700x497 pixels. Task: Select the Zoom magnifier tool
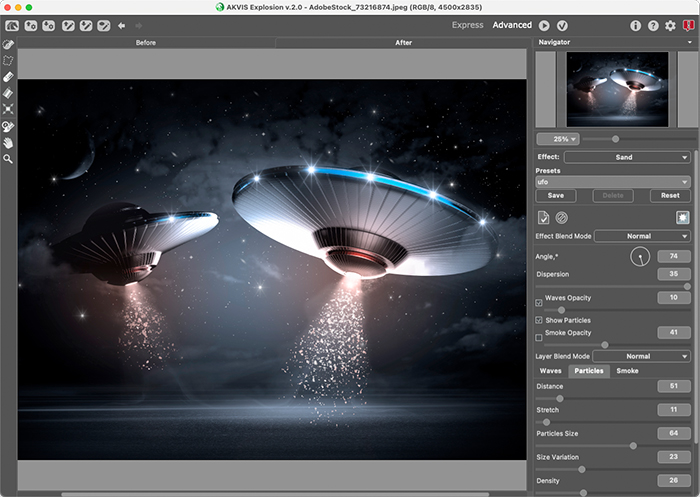coord(8,159)
